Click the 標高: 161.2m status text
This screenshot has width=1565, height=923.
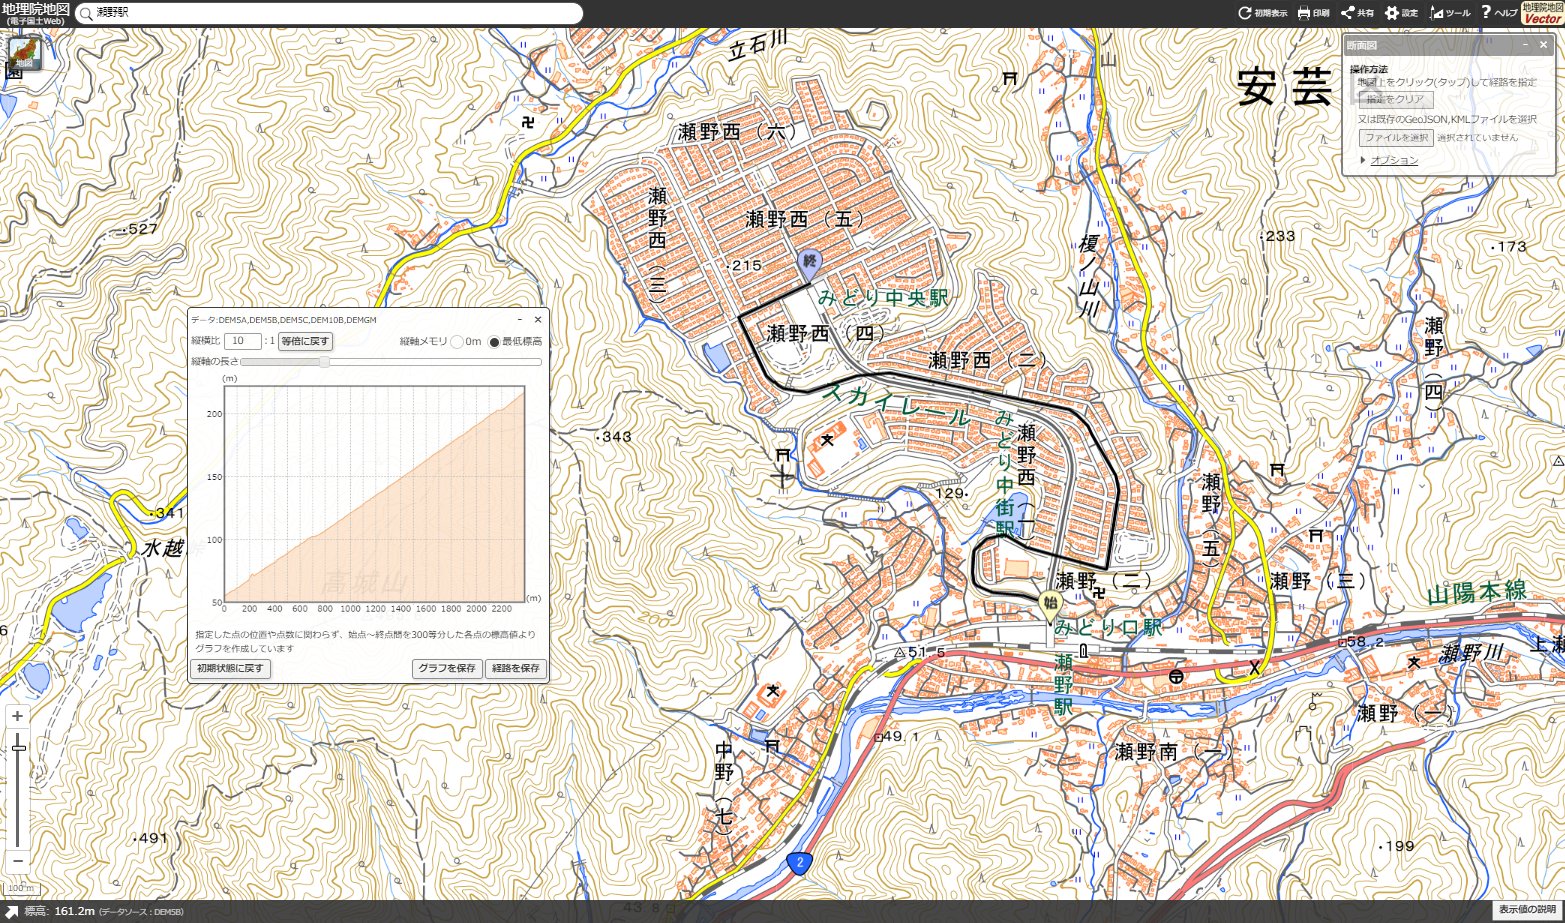[60, 911]
